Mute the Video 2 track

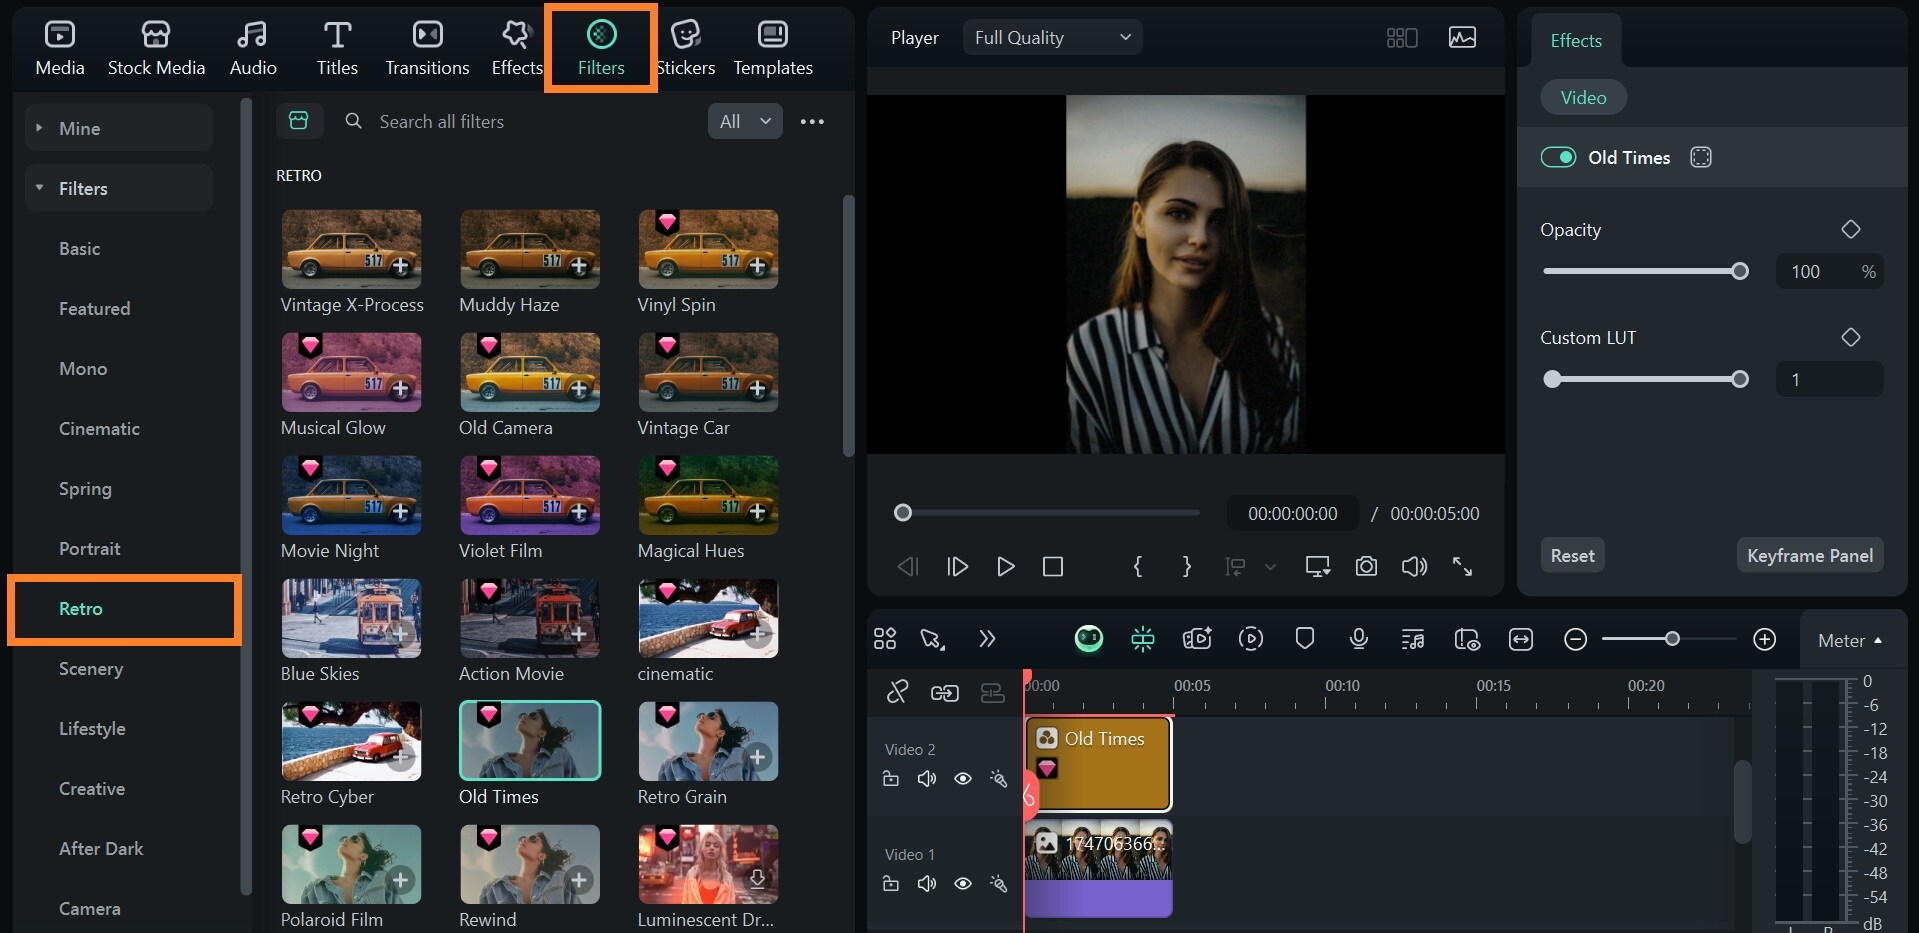point(927,779)
